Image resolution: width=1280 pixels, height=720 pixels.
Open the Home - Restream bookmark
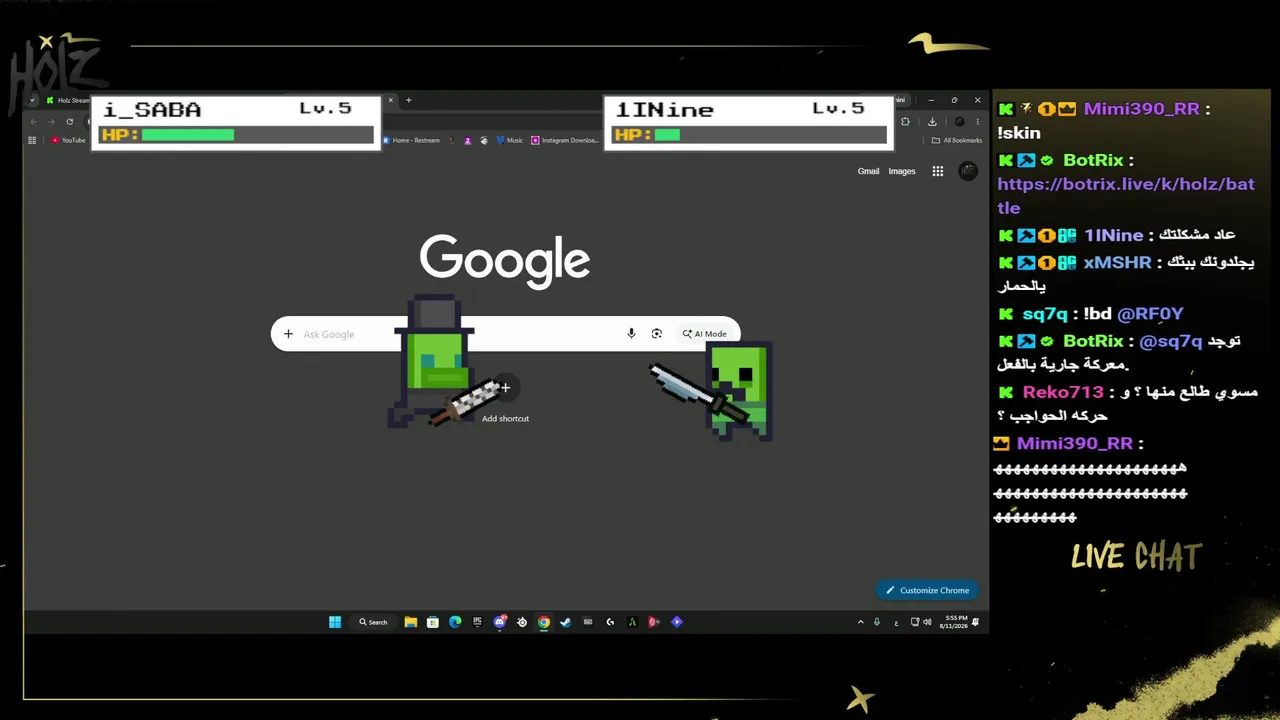coord(411,140)
